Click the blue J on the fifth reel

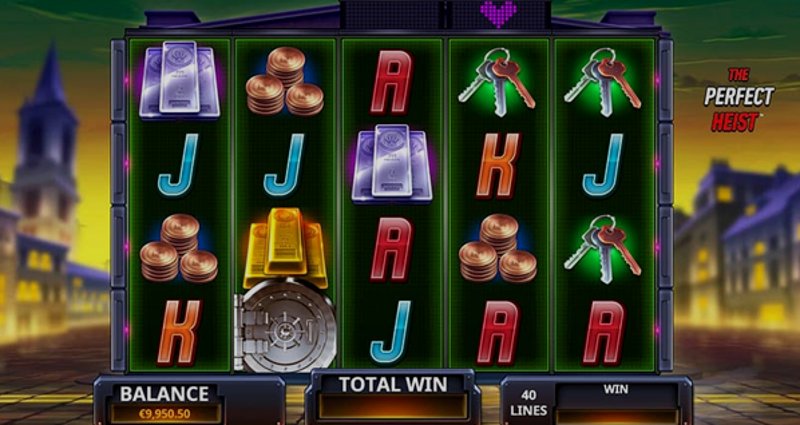click(603, 164)
